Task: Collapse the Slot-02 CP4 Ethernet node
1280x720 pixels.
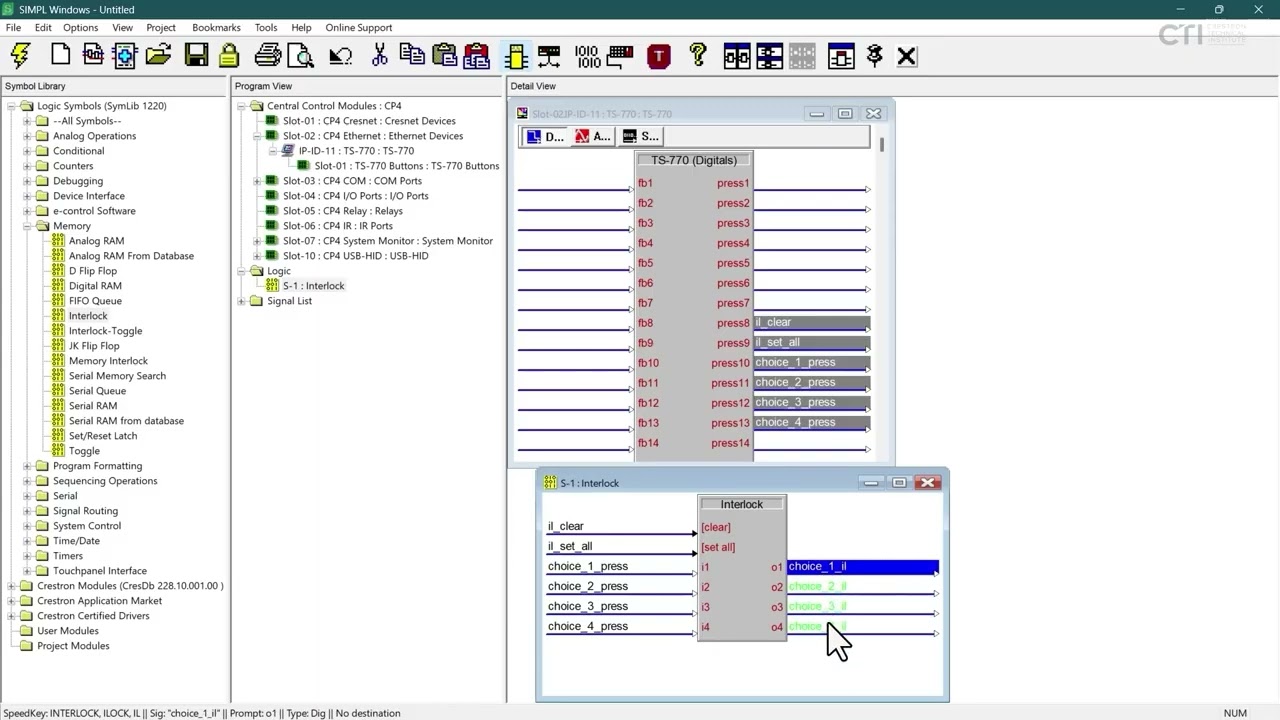Action: (257, 136)
